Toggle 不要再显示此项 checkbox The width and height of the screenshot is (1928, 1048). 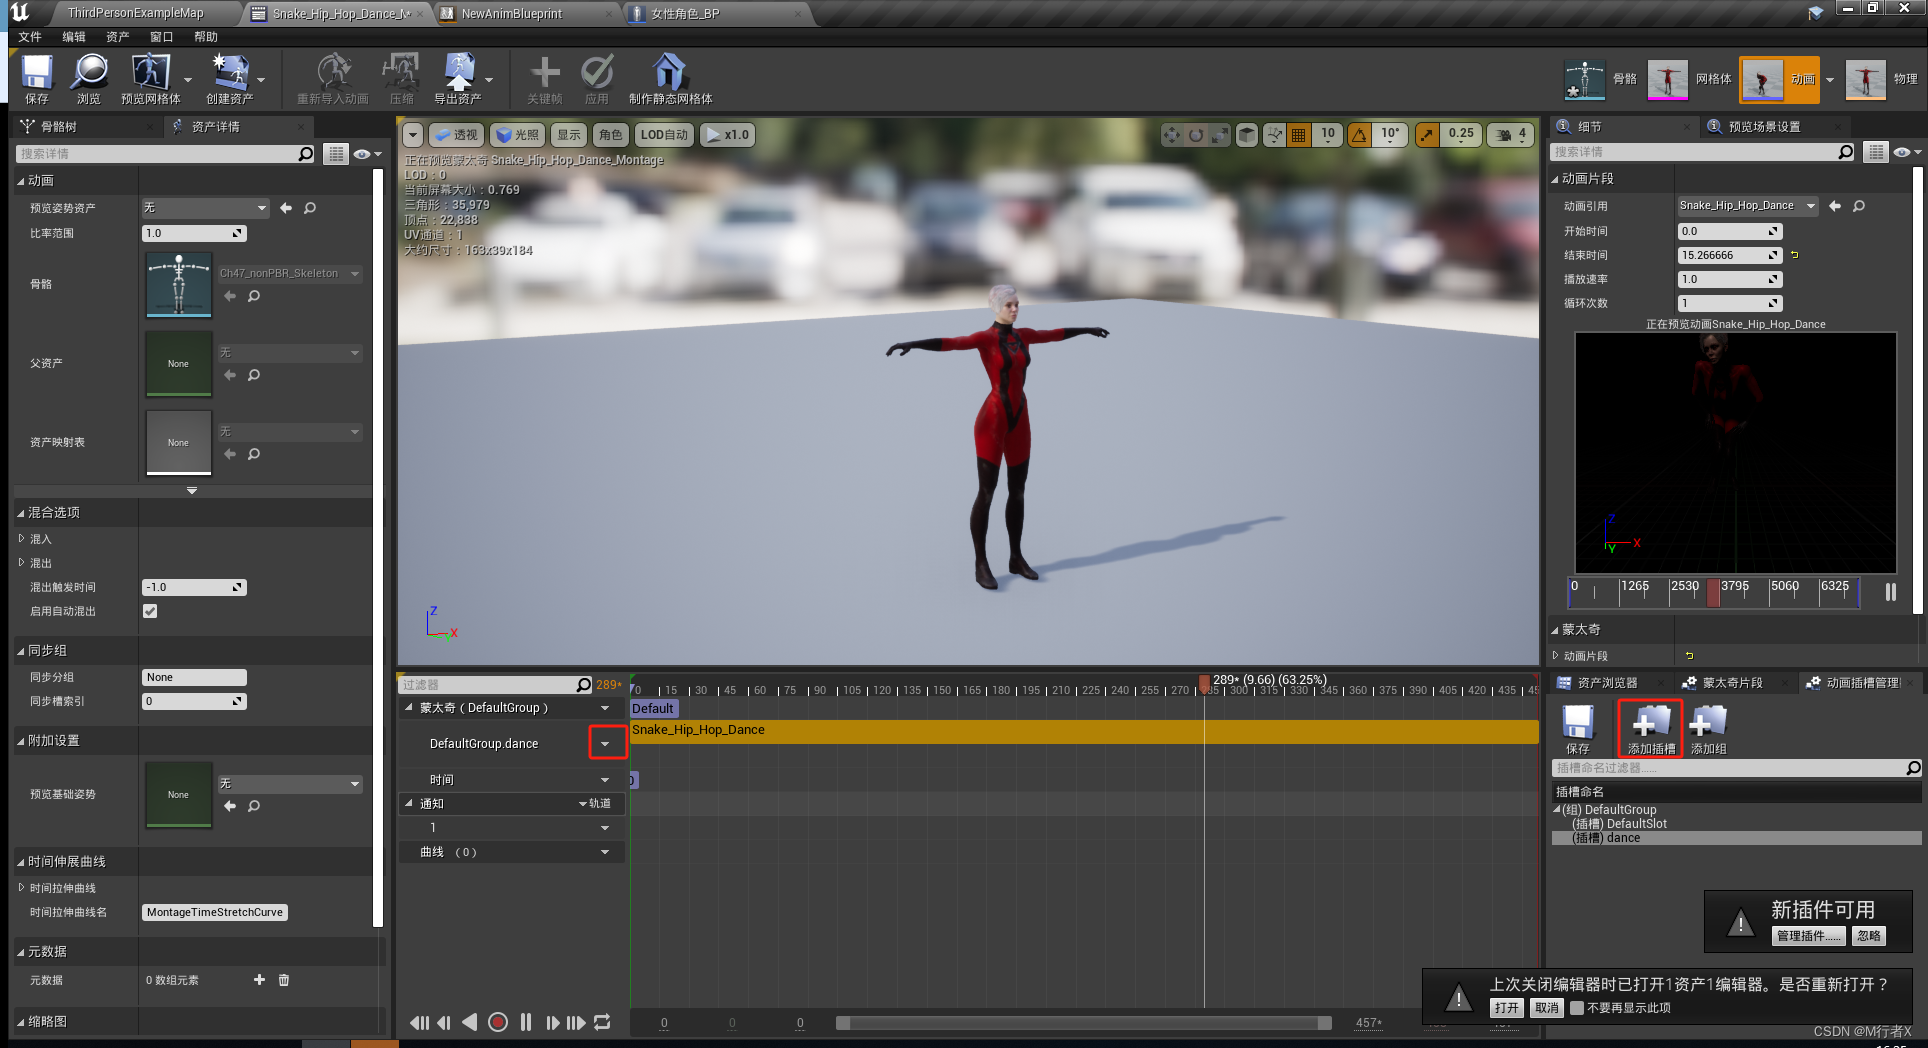1577,1008
